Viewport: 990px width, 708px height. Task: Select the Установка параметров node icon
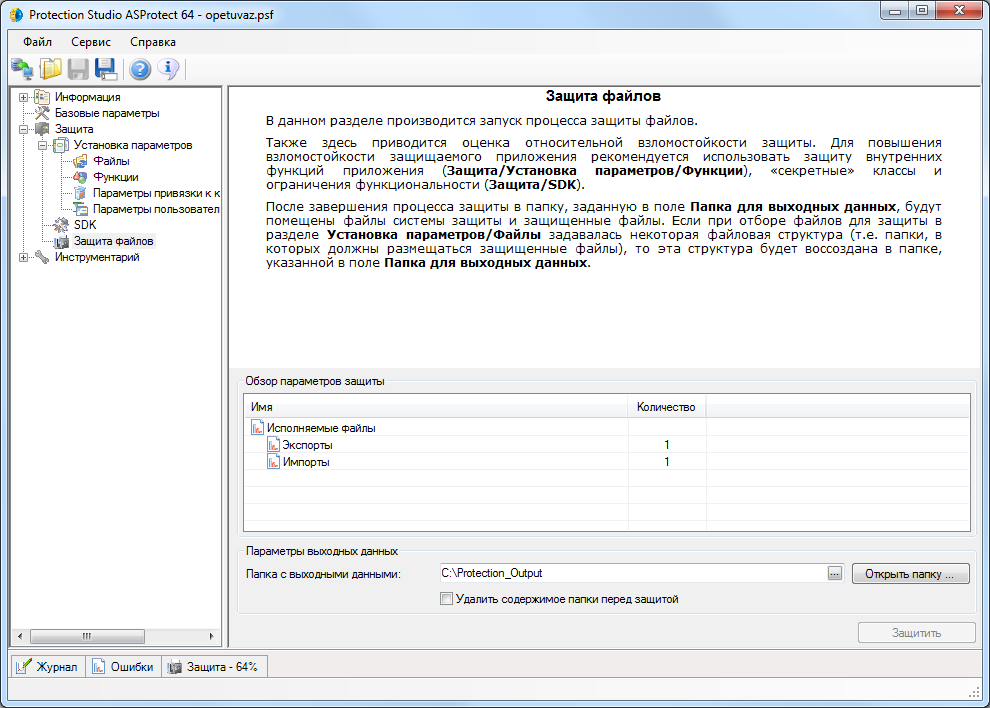[x=61, y=145]
